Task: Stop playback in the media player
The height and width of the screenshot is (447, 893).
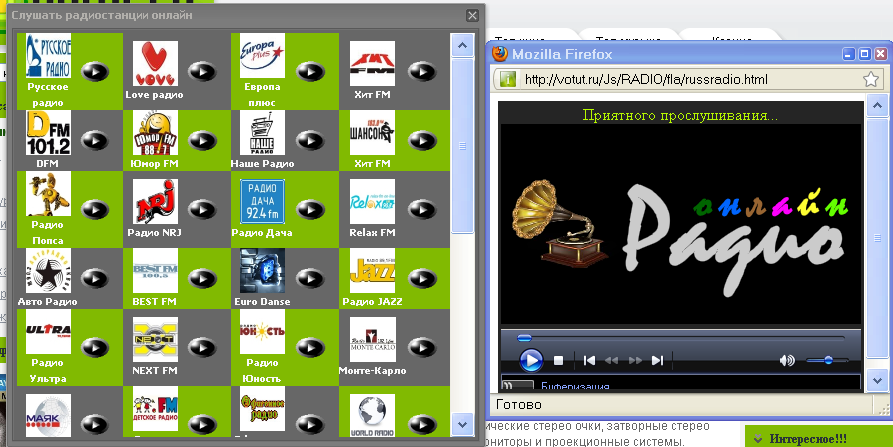Action: pos(559,360)
